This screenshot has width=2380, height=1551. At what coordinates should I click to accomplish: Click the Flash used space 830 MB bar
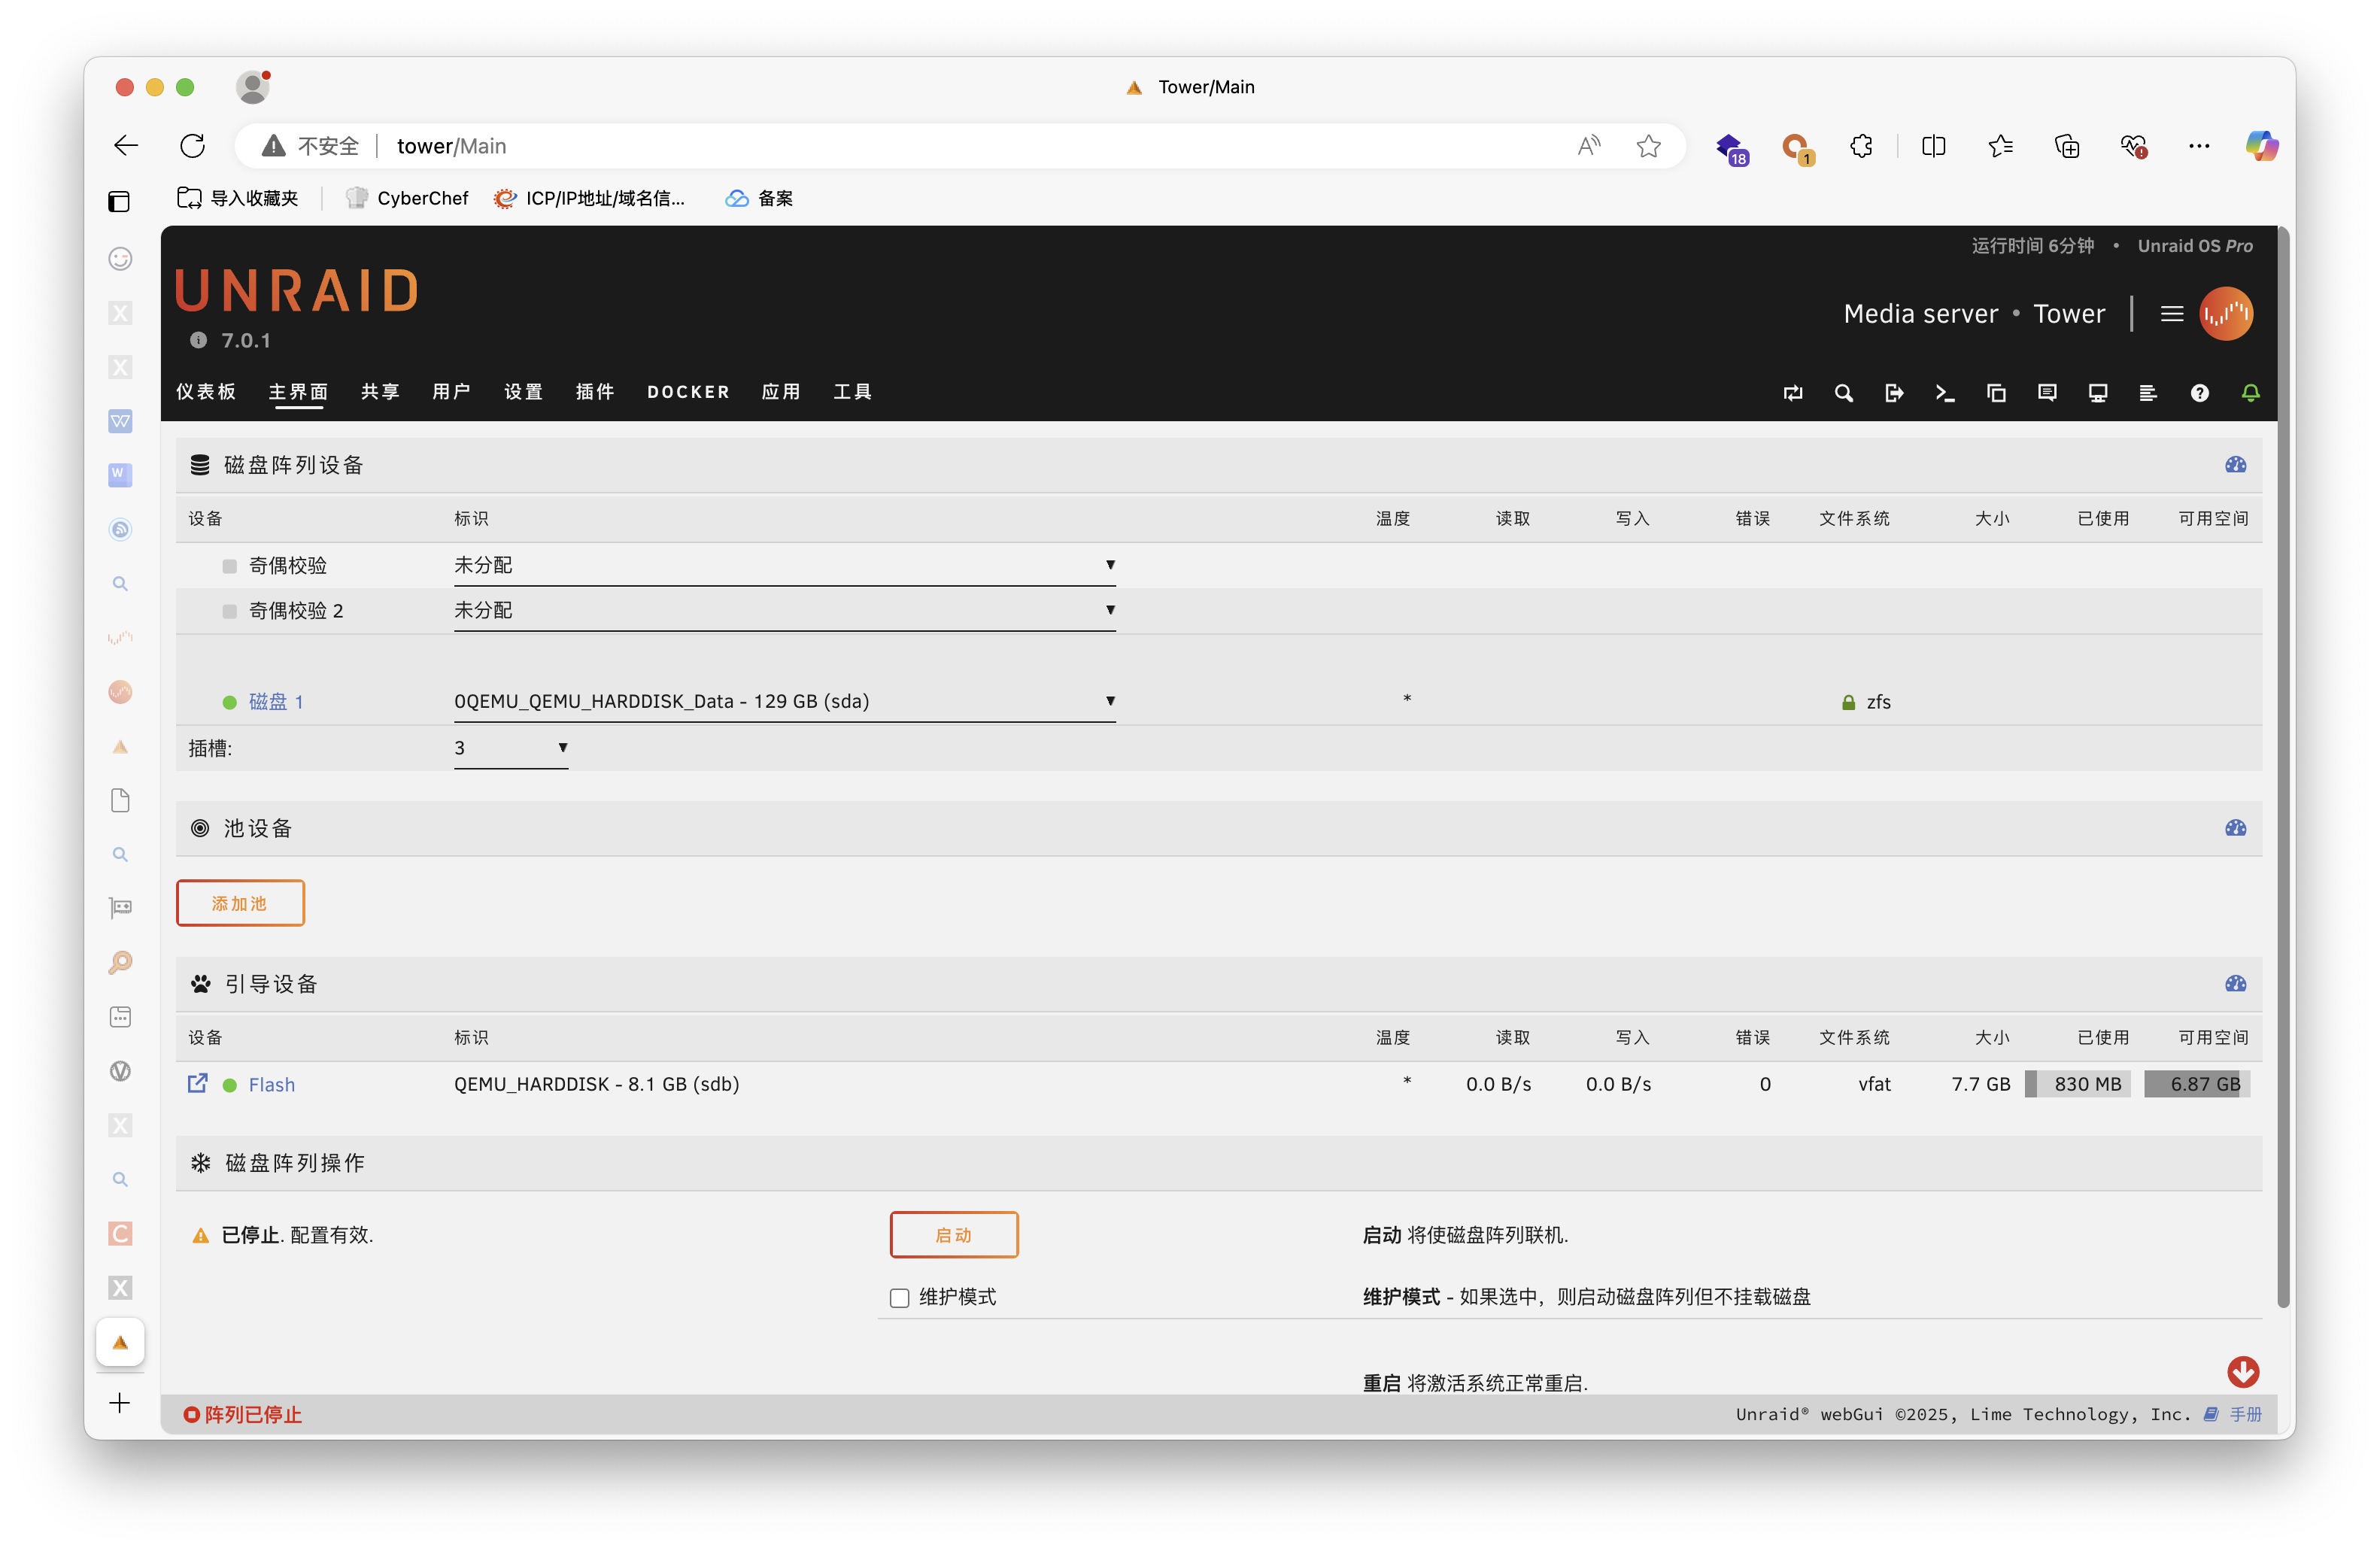2077,1084
